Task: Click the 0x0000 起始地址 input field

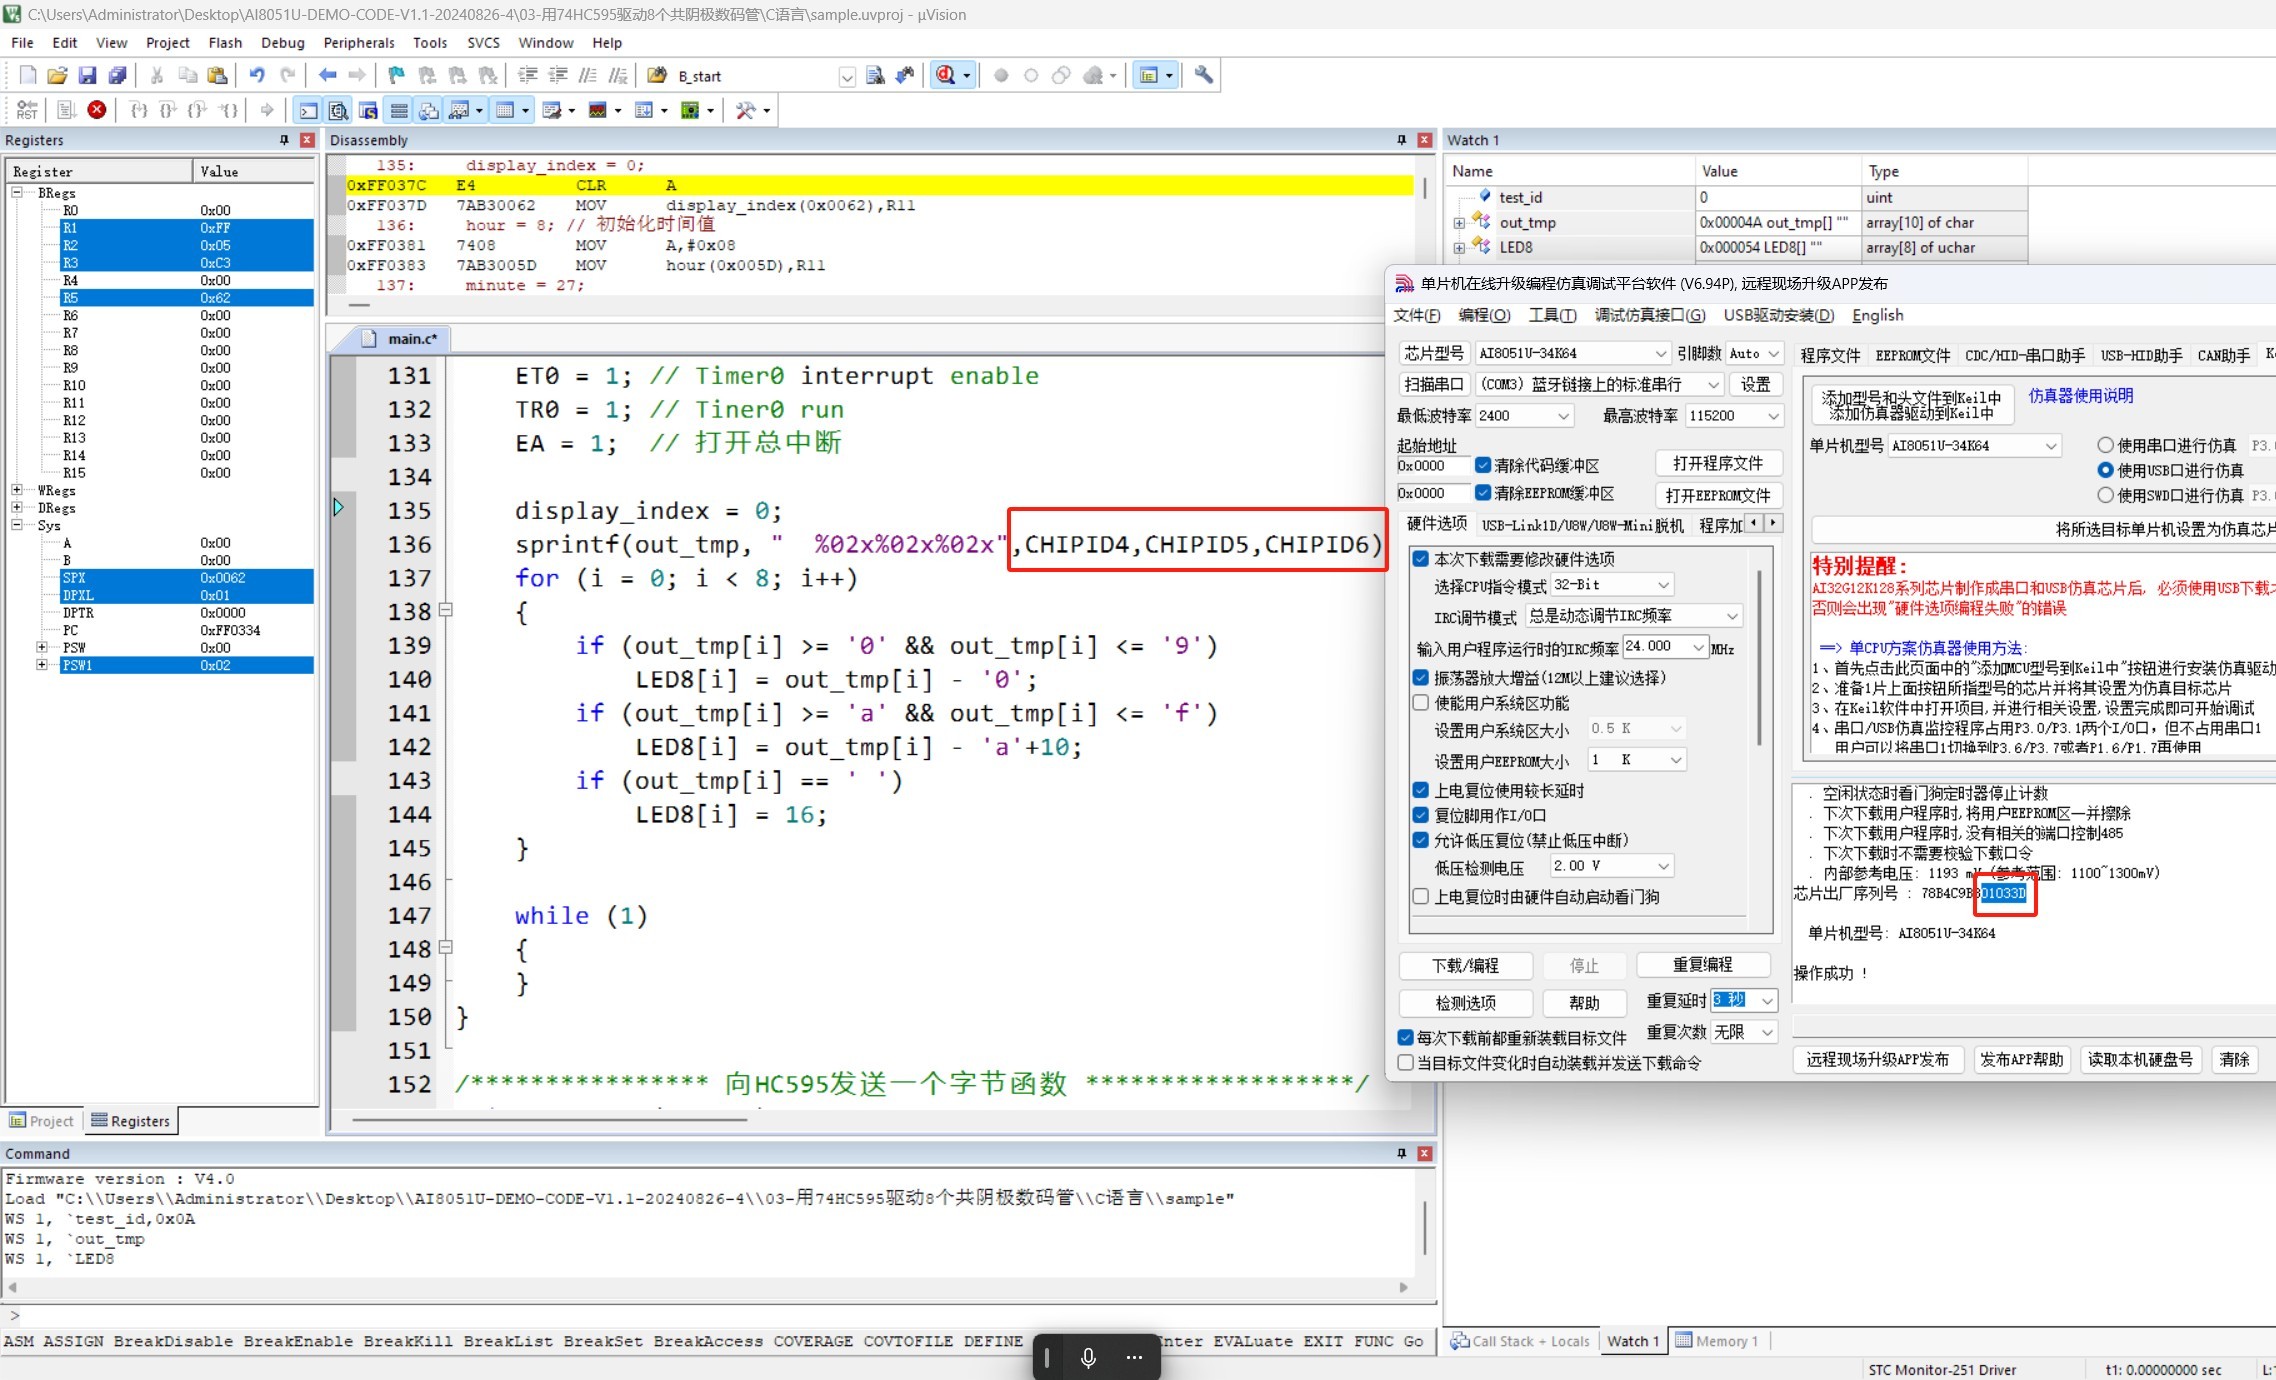Action: pyautogui.click(x=1432, y=465)
